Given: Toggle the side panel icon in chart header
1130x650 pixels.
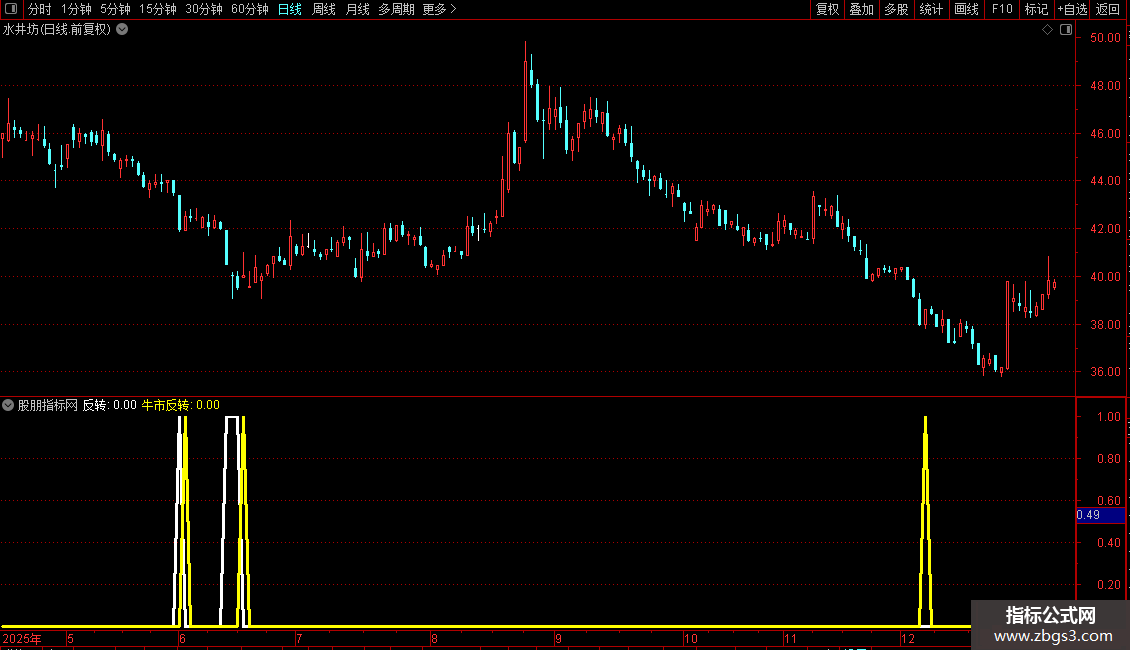Looking at the screenshot, I should [1066, 30].
